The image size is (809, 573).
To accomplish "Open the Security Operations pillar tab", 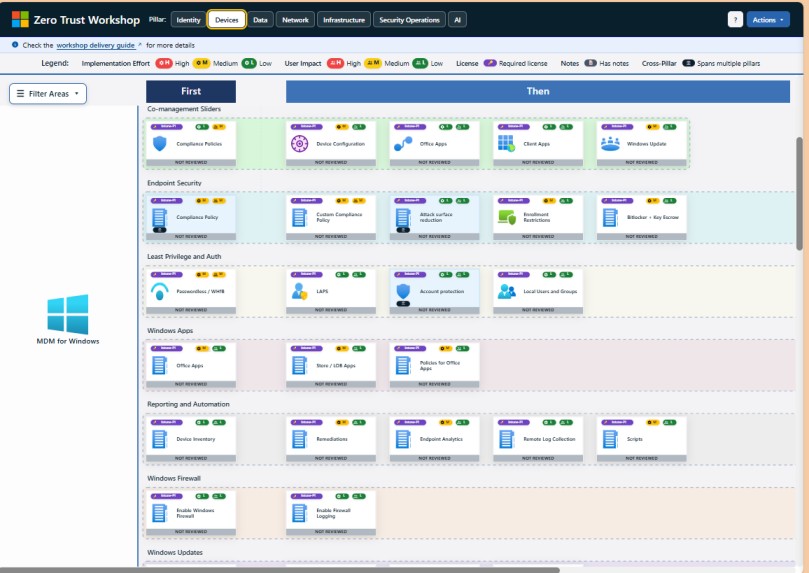I will tap(408, 19).
